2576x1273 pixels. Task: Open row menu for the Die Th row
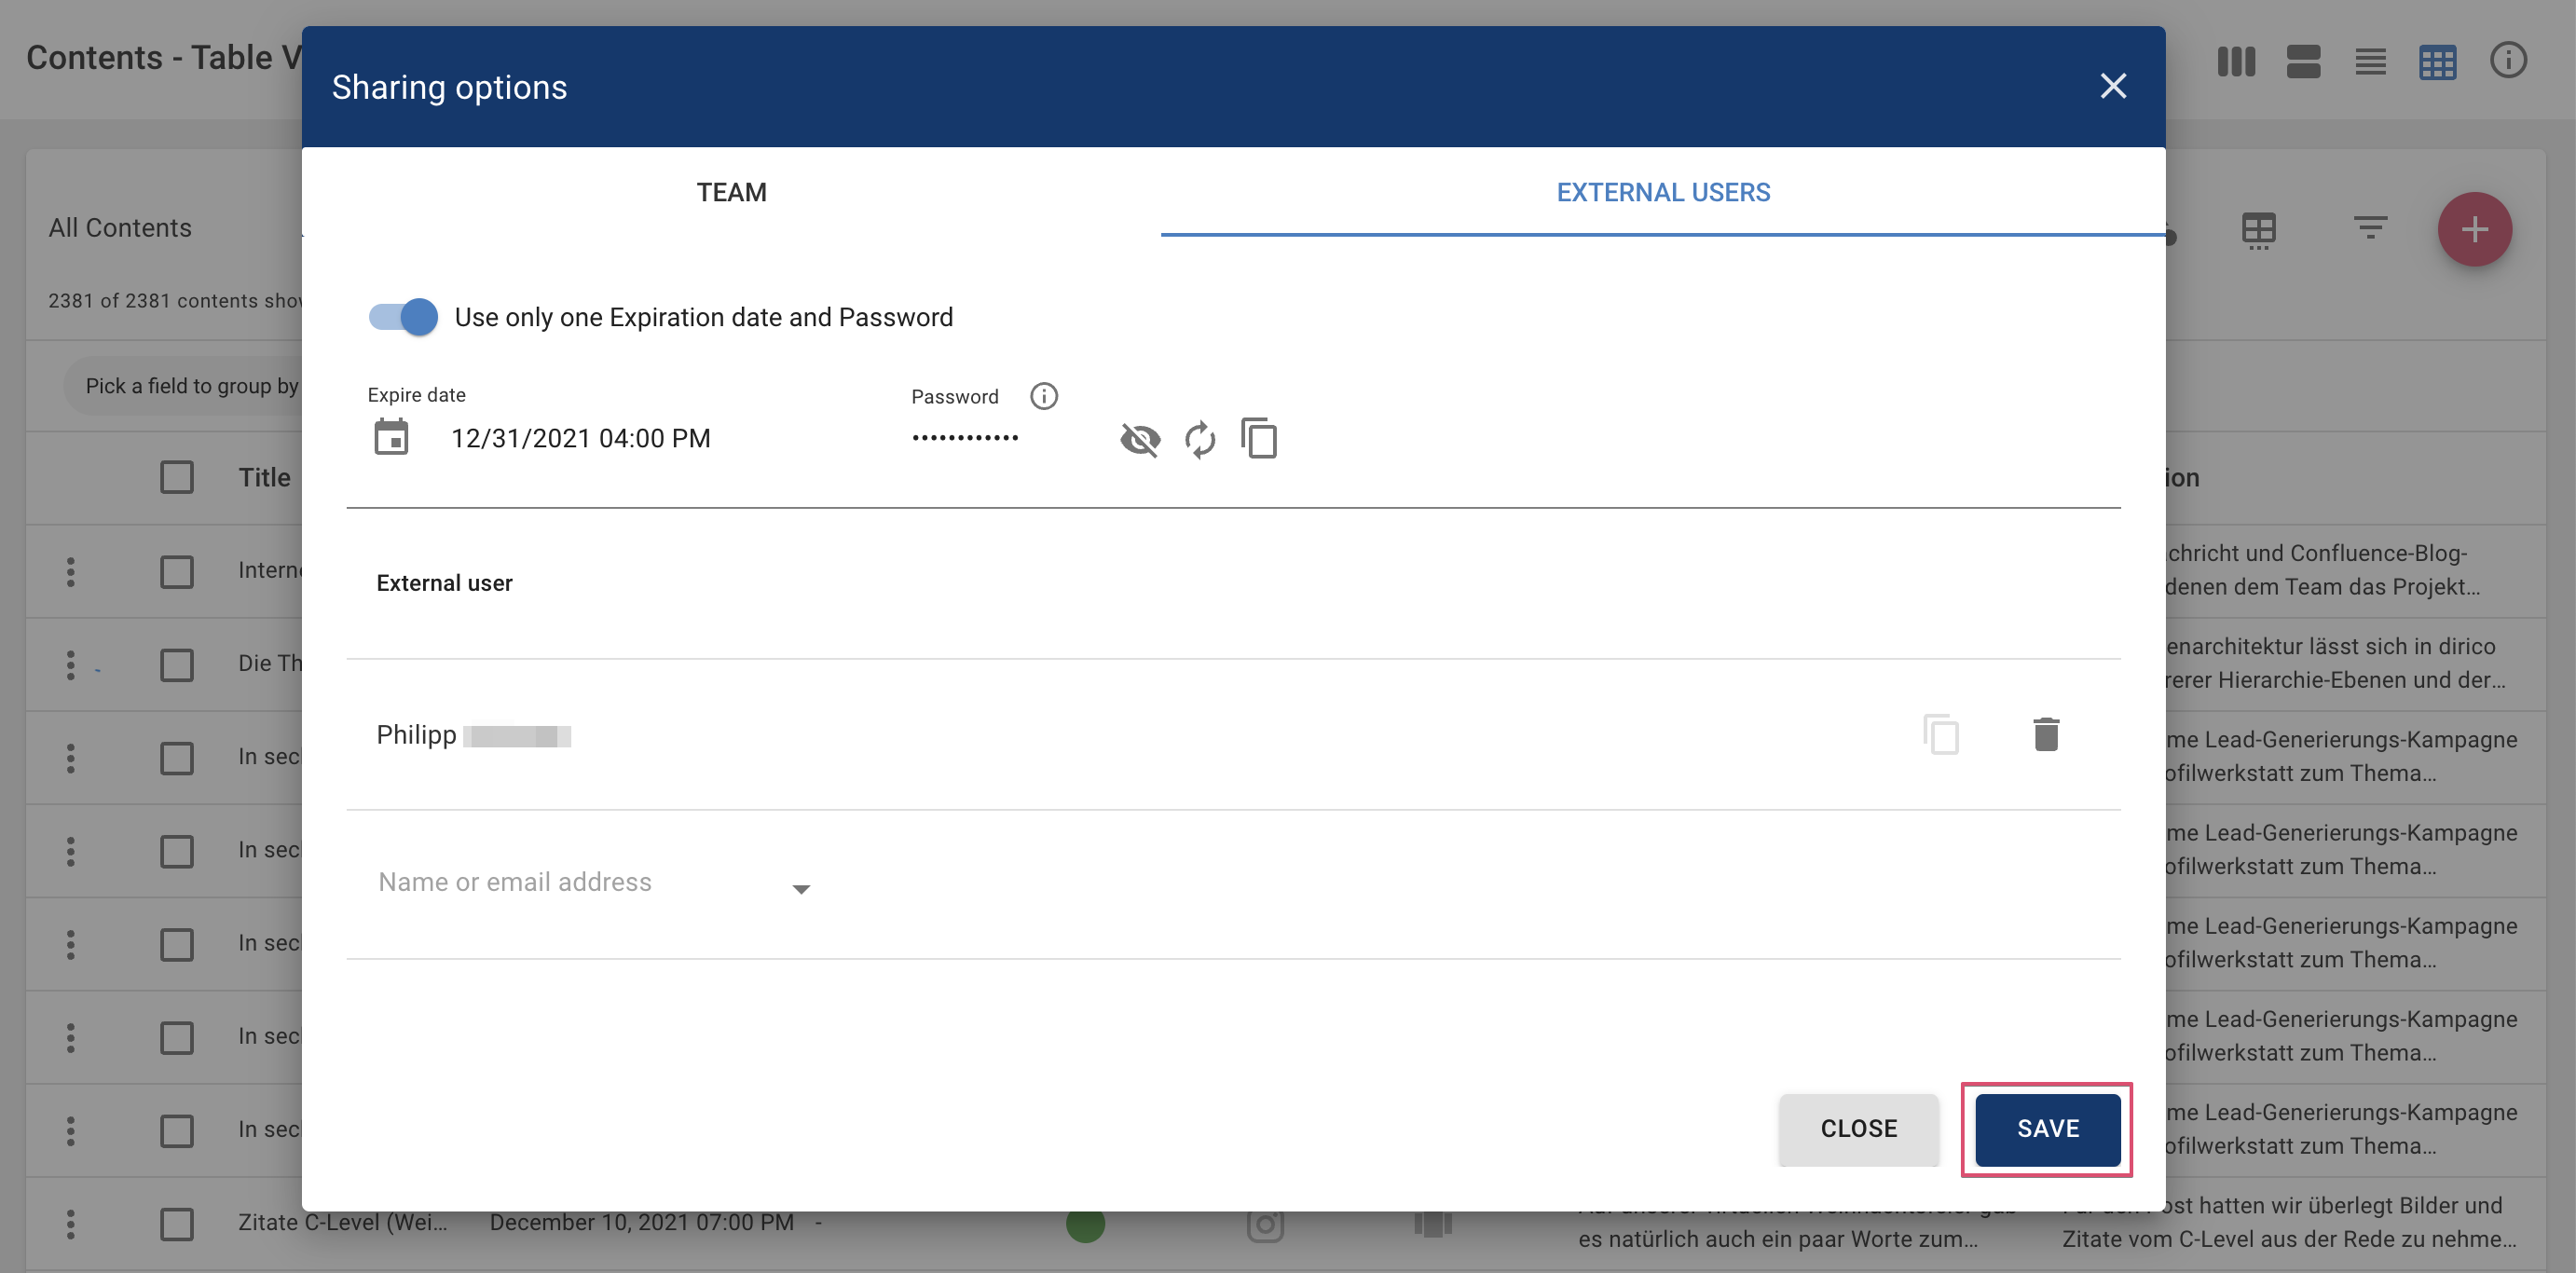[x=70, y=665]
